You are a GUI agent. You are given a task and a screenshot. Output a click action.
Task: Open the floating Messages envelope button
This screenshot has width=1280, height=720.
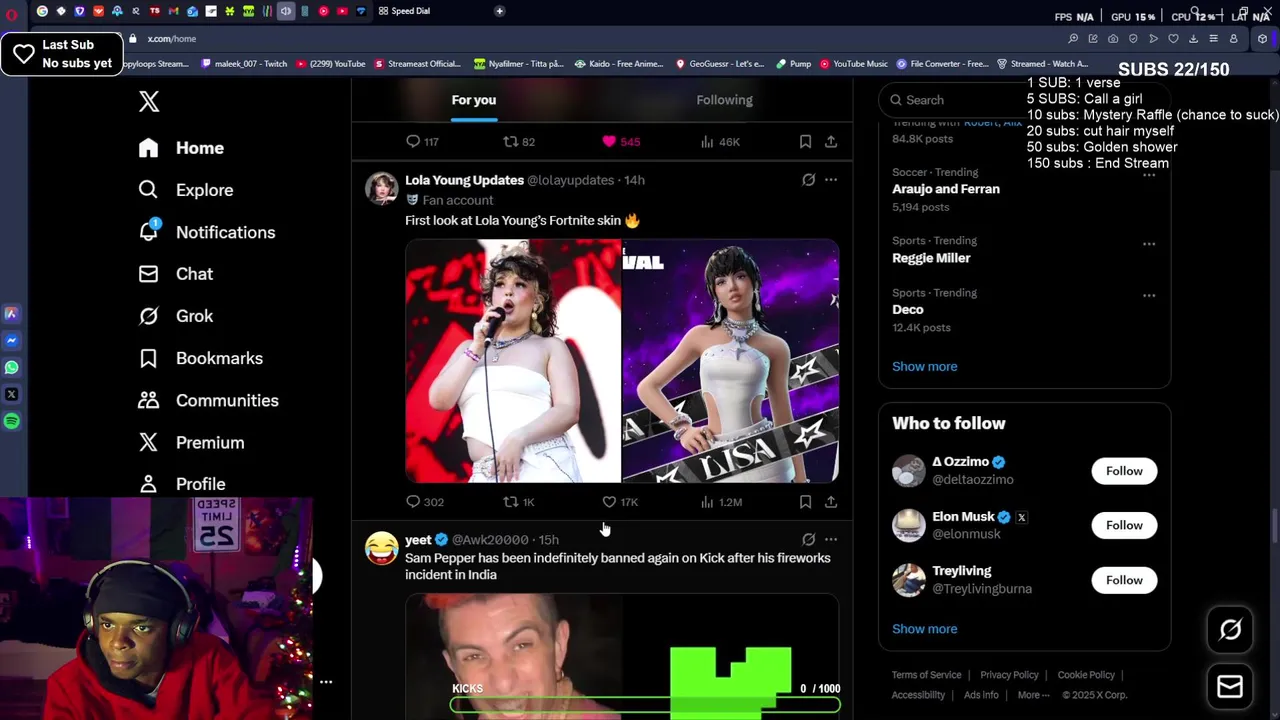click(1230, 687)
